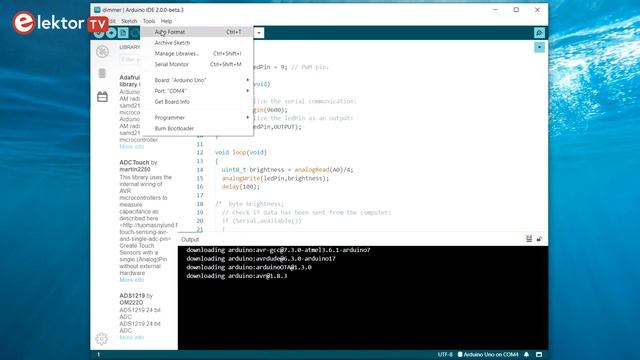Screen dimensions: 640x360
Task: Select Auto Format from Tools menu
Action: click(x=198, y=32)
